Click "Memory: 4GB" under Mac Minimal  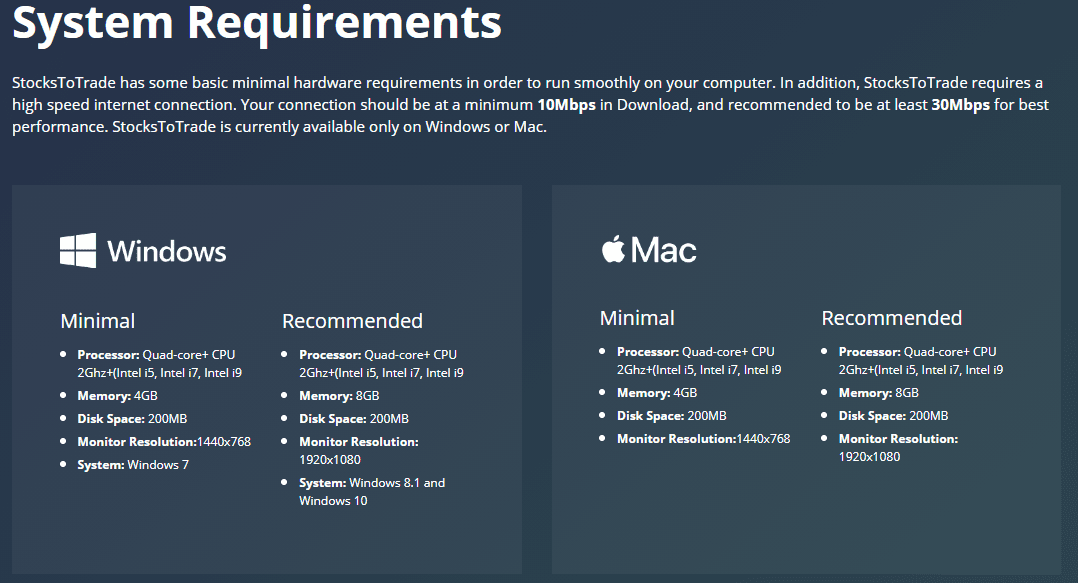[657, 393]
